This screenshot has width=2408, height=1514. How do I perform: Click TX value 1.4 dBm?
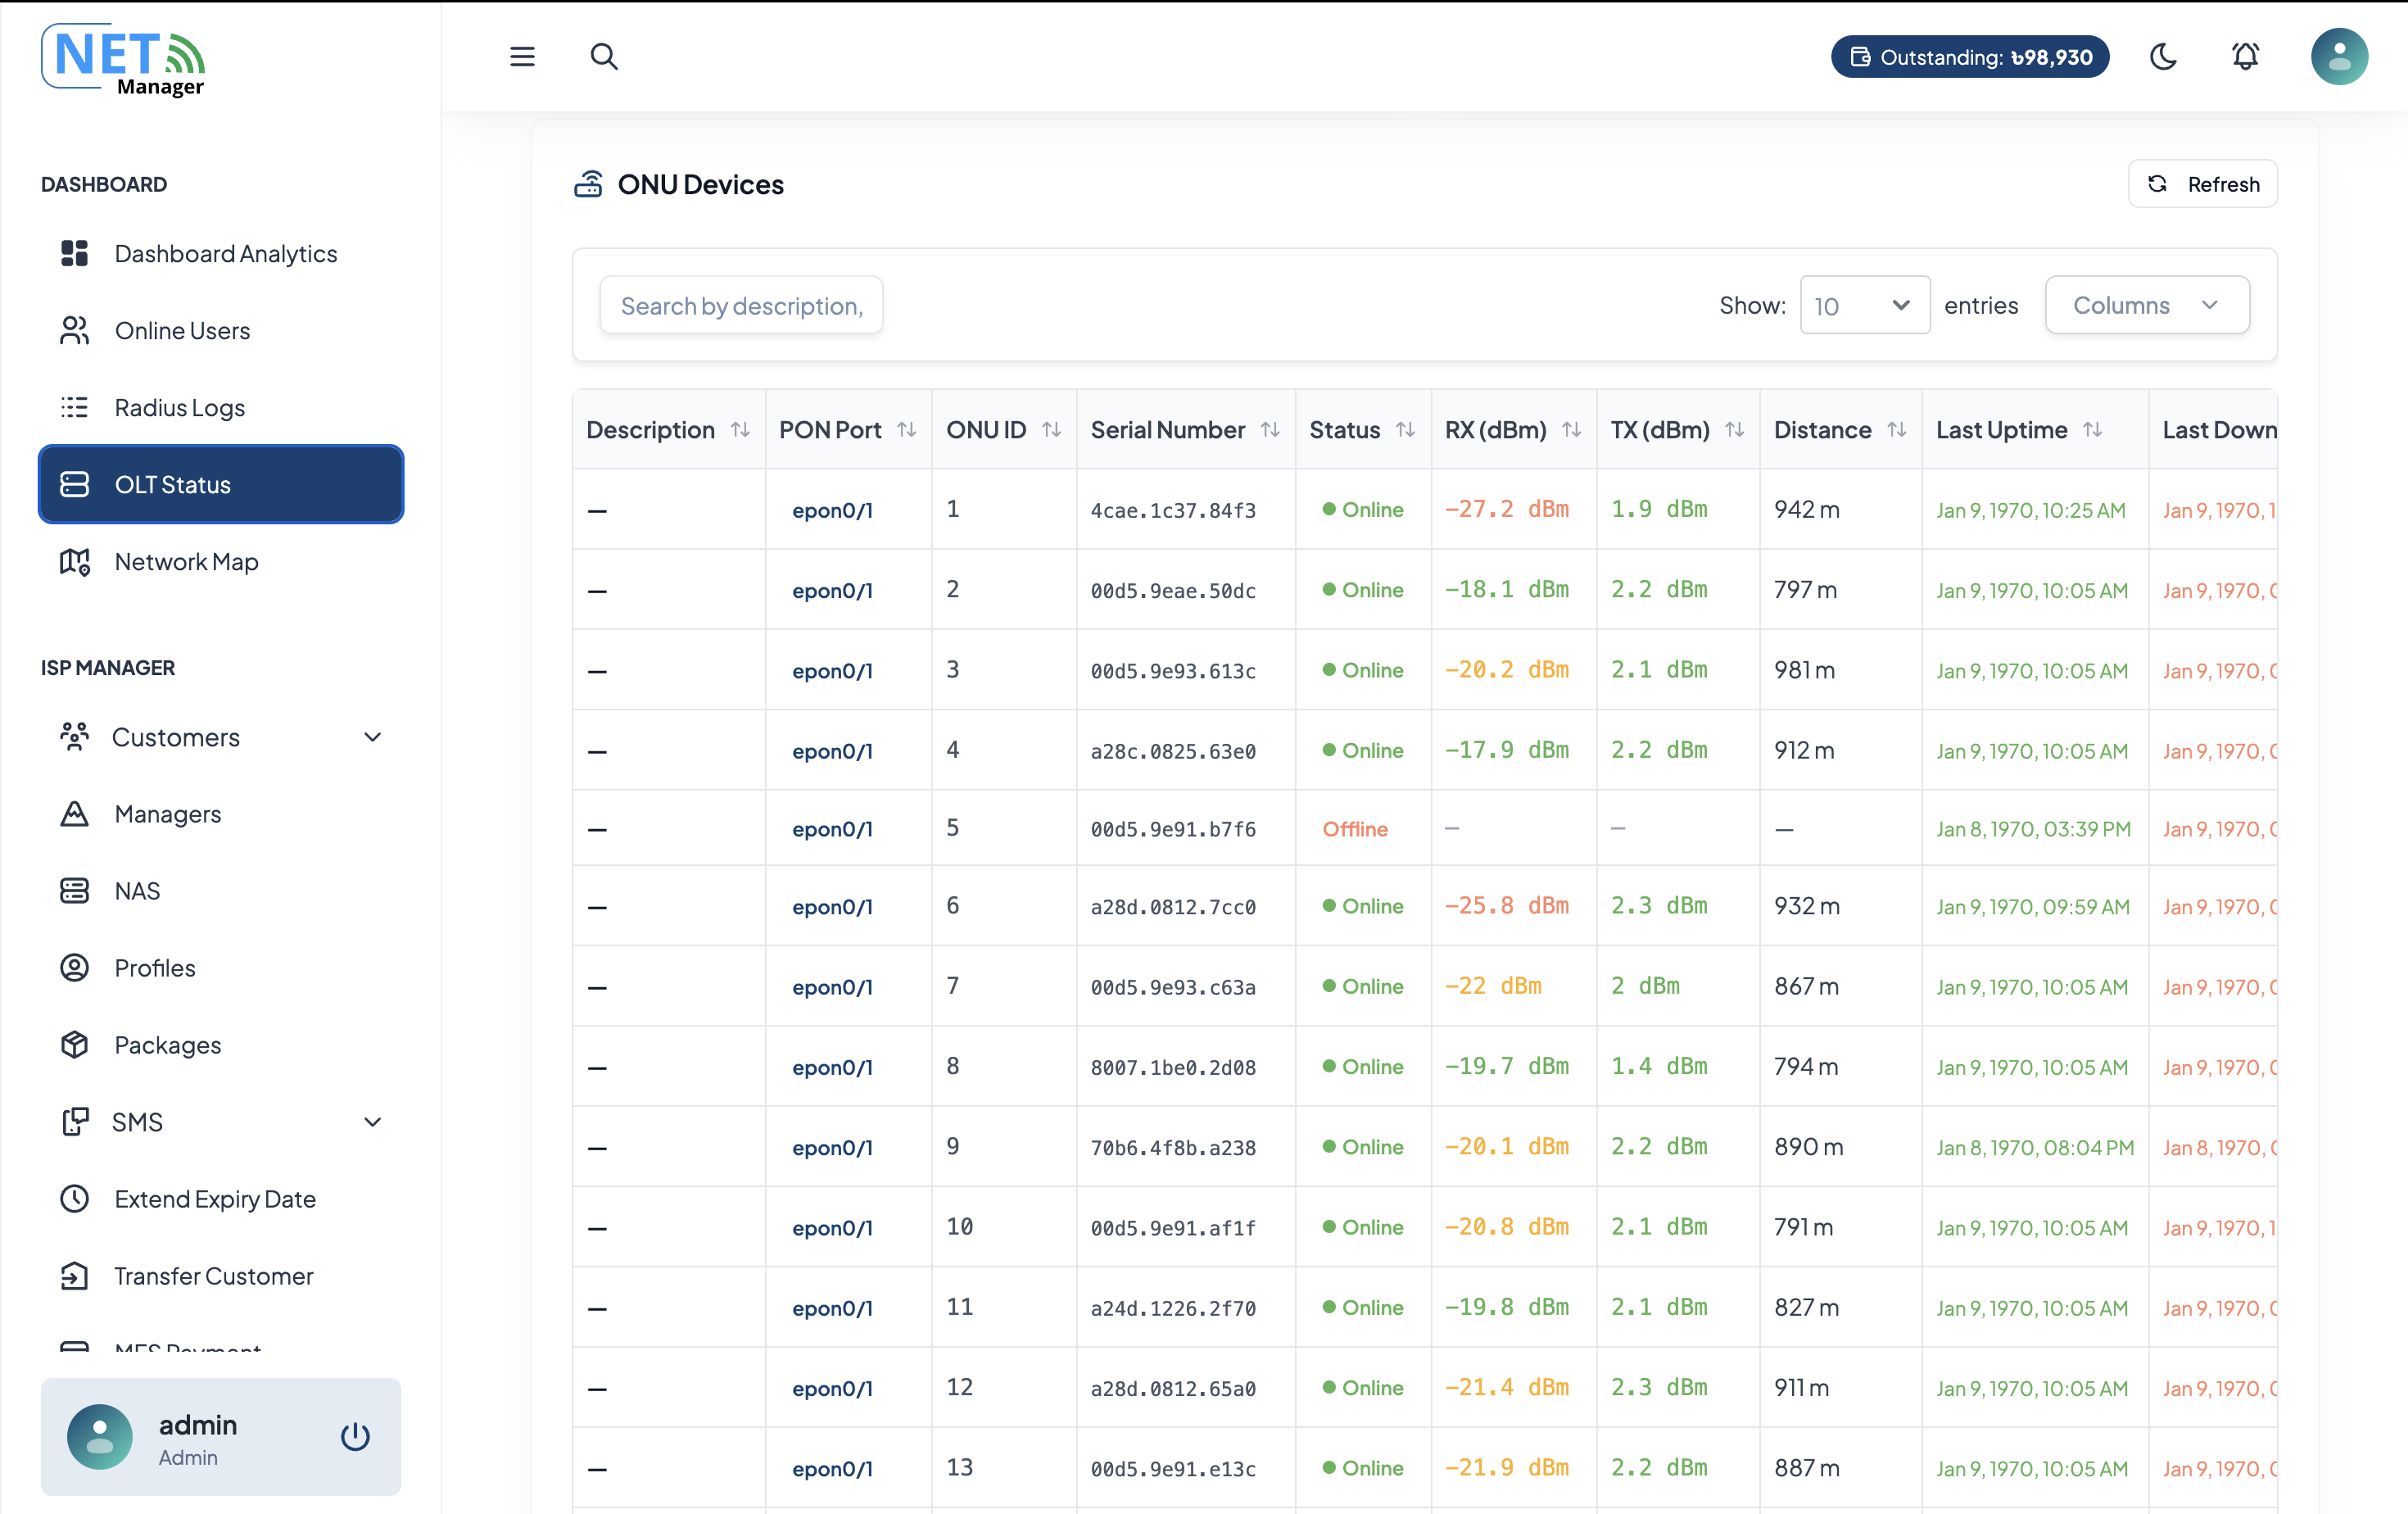(x=1659, y=1066)
